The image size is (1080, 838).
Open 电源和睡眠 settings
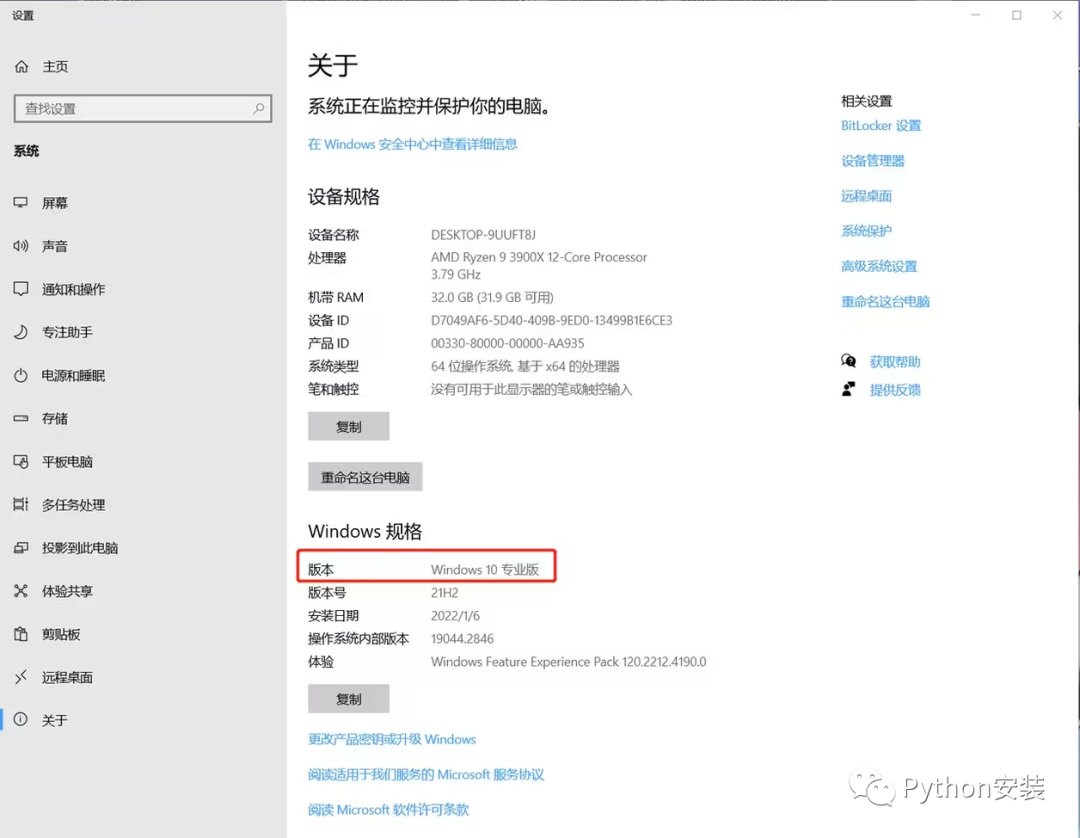pos(74,375)
